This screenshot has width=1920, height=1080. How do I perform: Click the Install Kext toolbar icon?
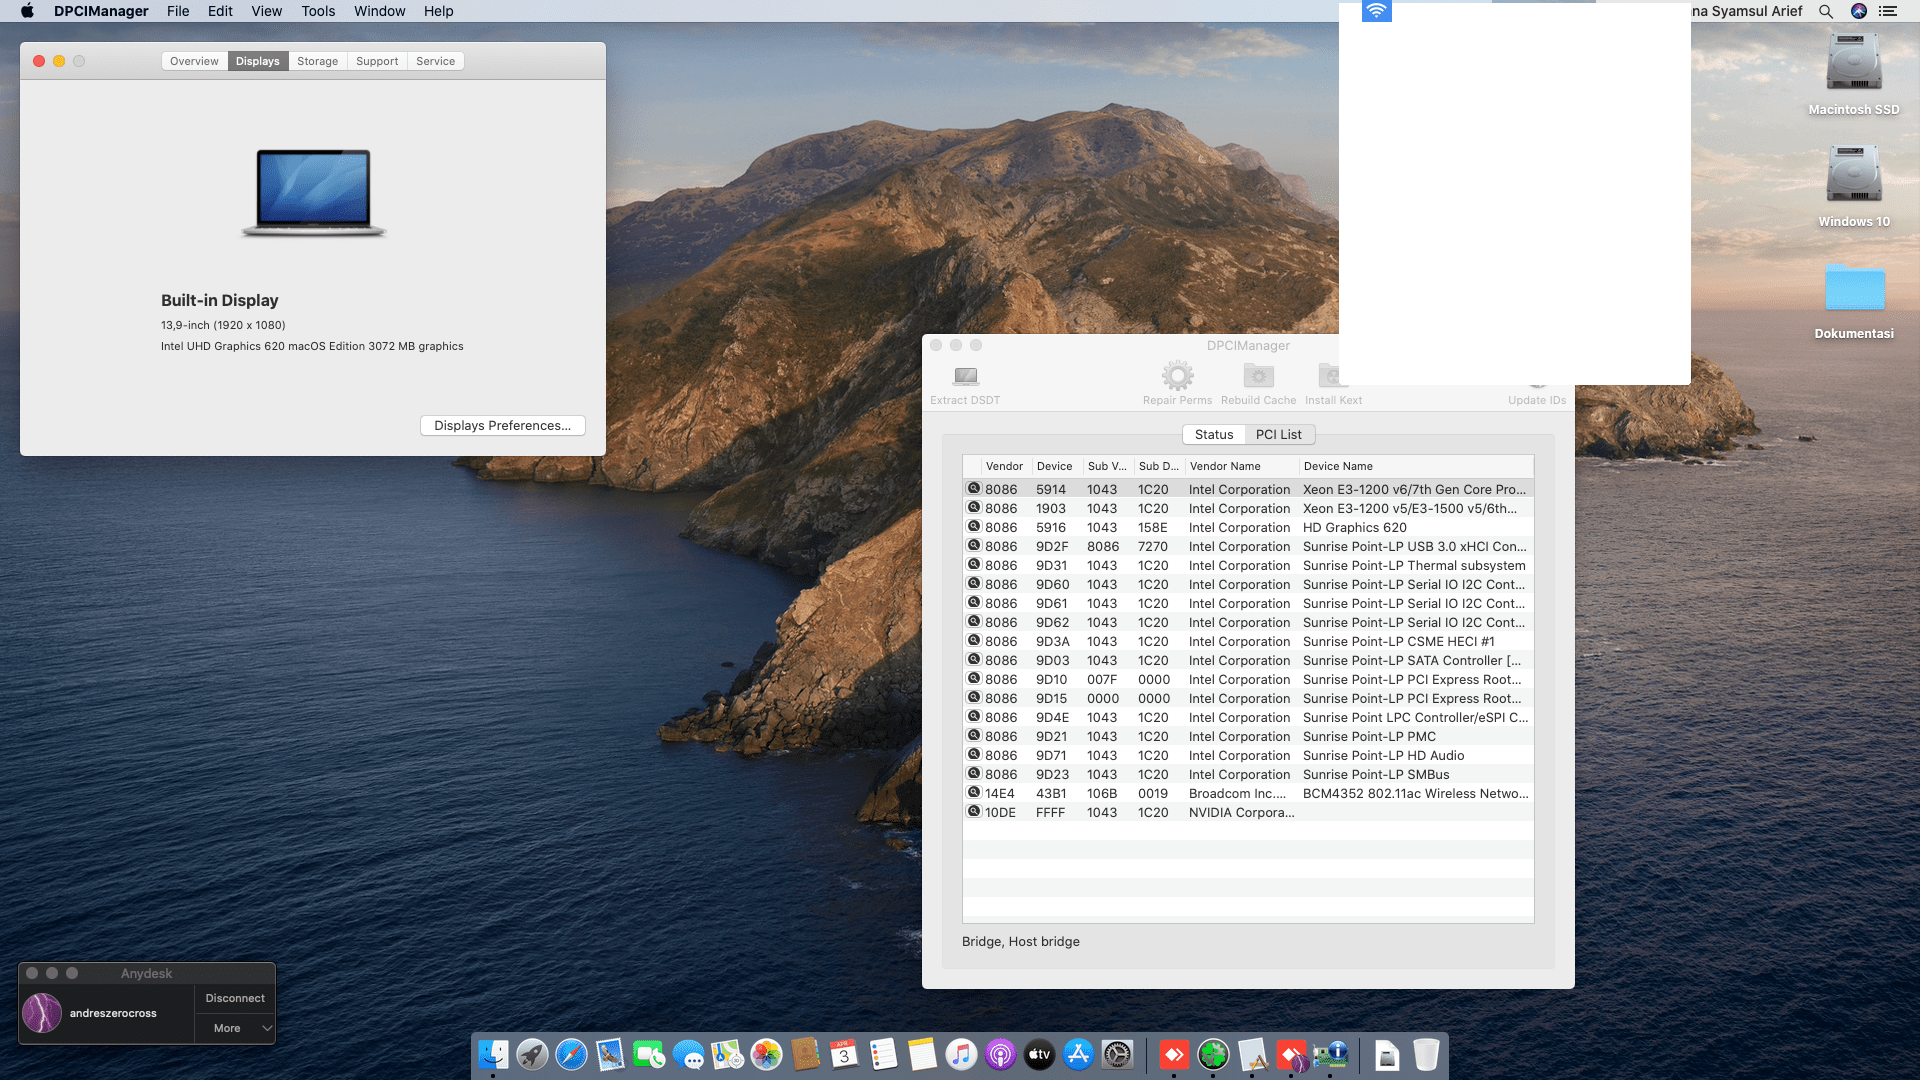pyautogui.click(x=1329, y=376)
